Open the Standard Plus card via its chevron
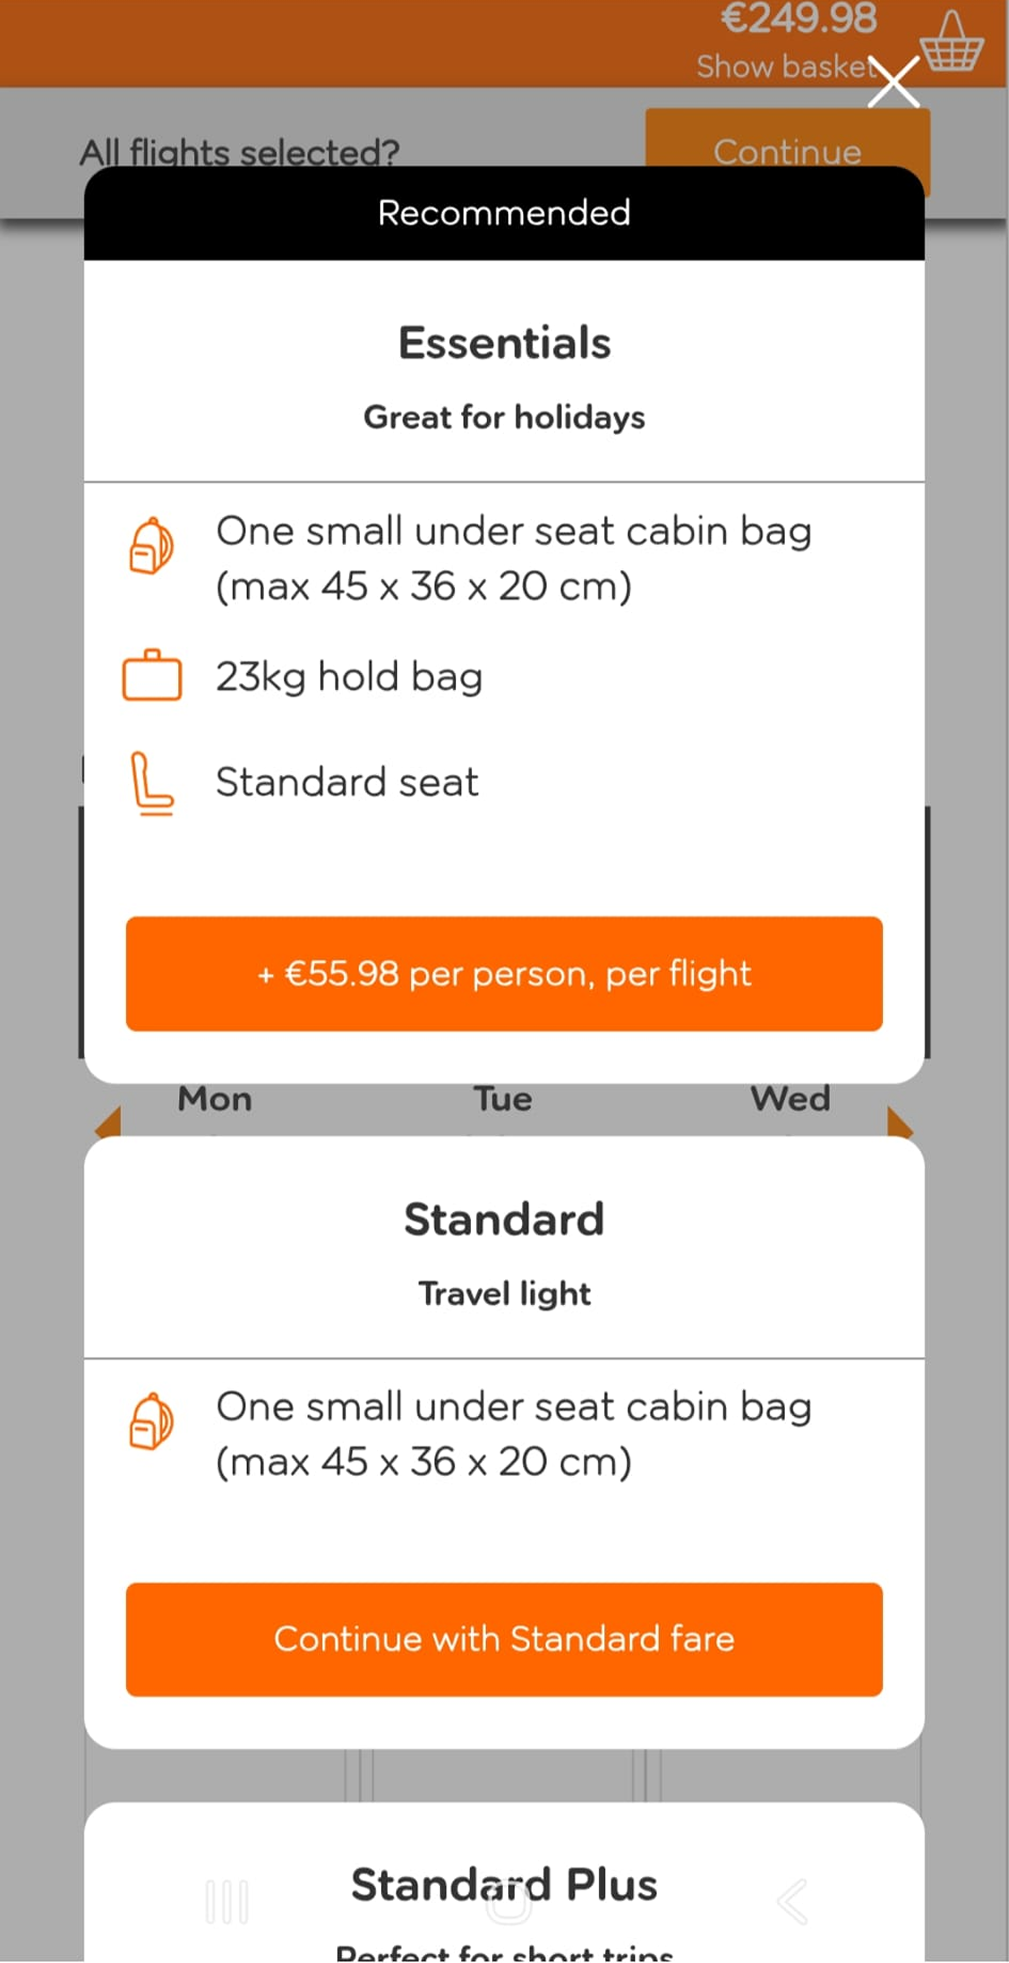Viewport: 1009px width, 1963px height. [792, 1898]
